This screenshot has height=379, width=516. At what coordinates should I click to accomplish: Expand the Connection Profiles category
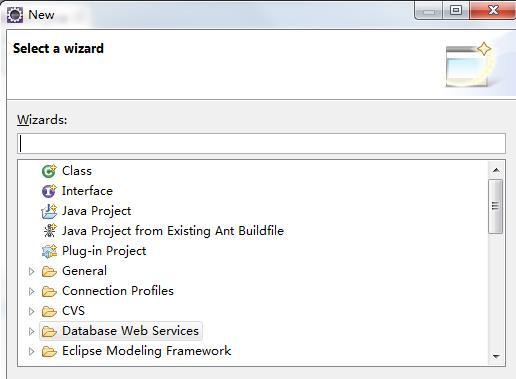pos(31,291)
